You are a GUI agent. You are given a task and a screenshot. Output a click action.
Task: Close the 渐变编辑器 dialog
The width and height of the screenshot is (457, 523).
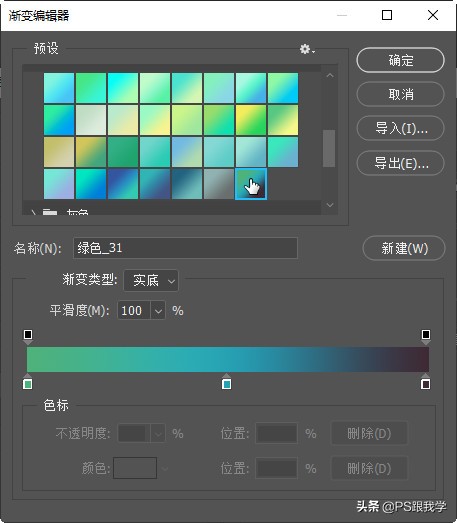click(433, 15)
